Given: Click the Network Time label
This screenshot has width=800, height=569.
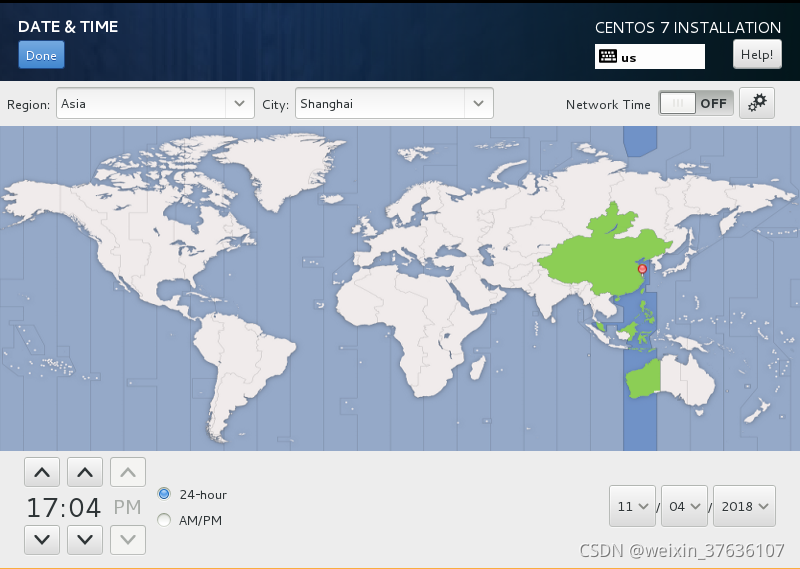Looking at the screenshot, I should click(x=608, y=105).
